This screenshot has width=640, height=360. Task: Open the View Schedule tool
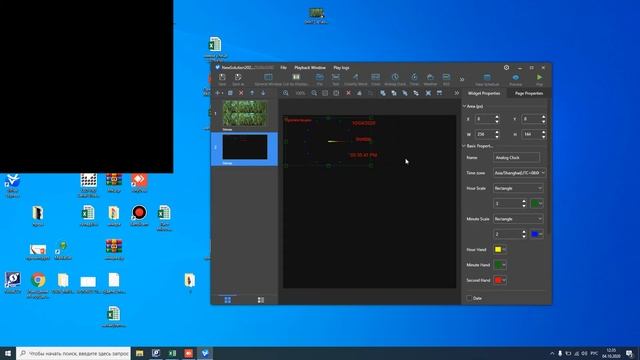point(487,79)
